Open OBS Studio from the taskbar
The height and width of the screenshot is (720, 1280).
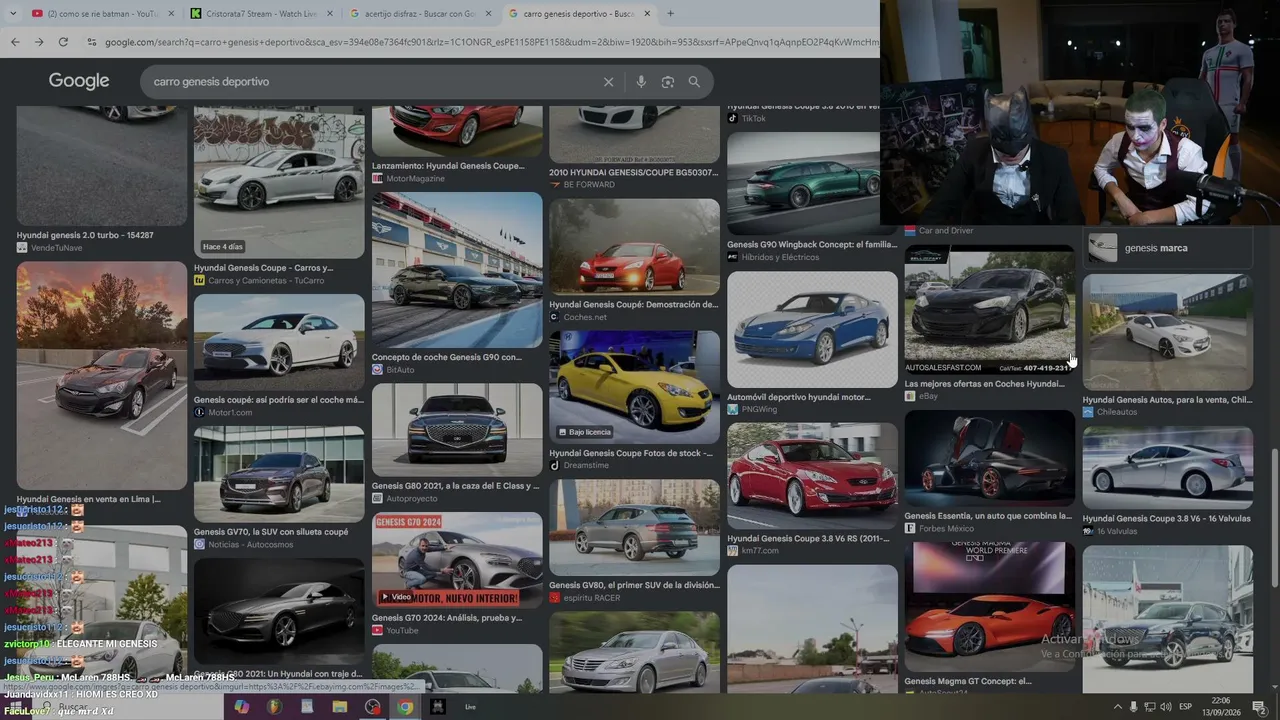[x=373, y=707]
